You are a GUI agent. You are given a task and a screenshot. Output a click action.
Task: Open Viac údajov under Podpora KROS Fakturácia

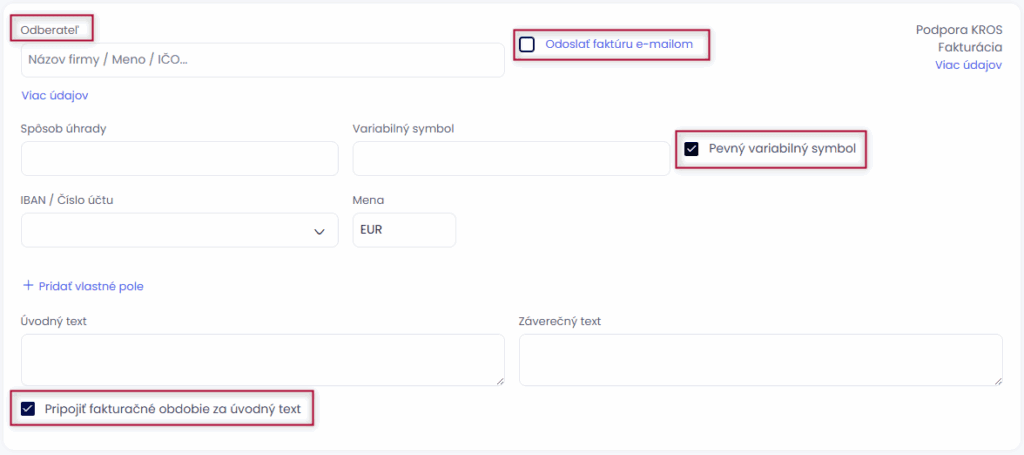[x=968, y=64]
